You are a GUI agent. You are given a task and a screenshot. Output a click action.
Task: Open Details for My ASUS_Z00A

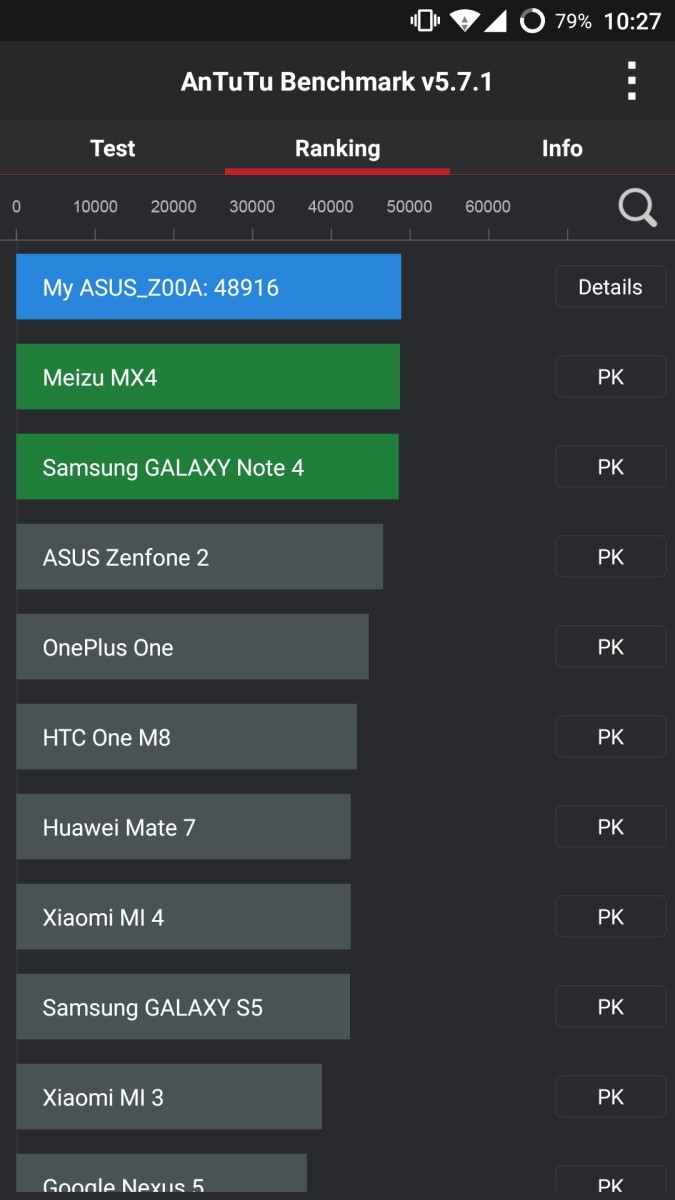coord(610,287)
